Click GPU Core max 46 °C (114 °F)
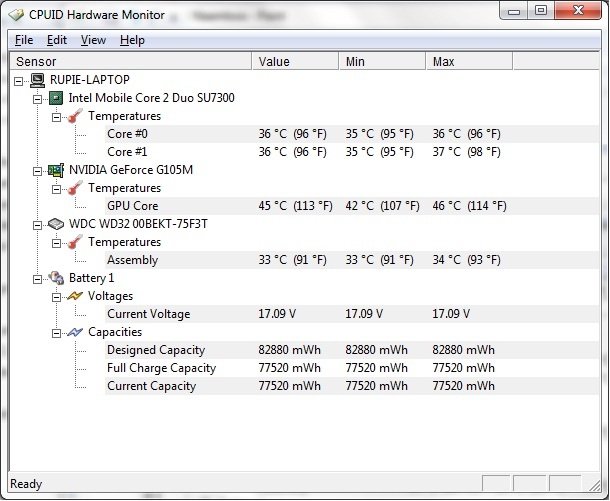Screen dimensions: 610x501 click(x=470, y=206)
